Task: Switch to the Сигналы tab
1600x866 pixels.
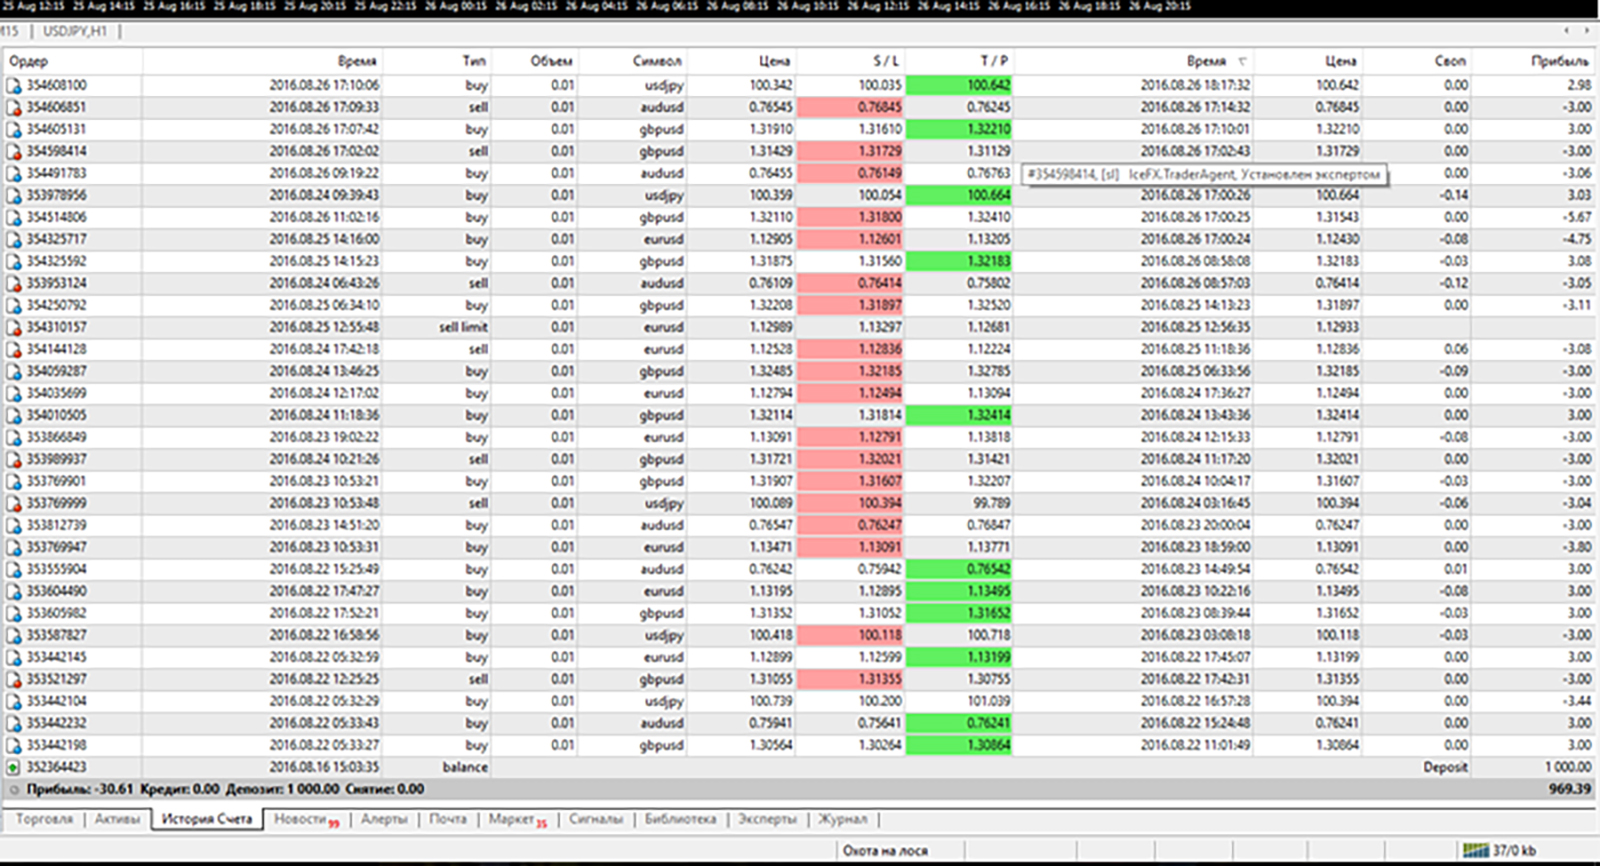Action: [596, 819]
